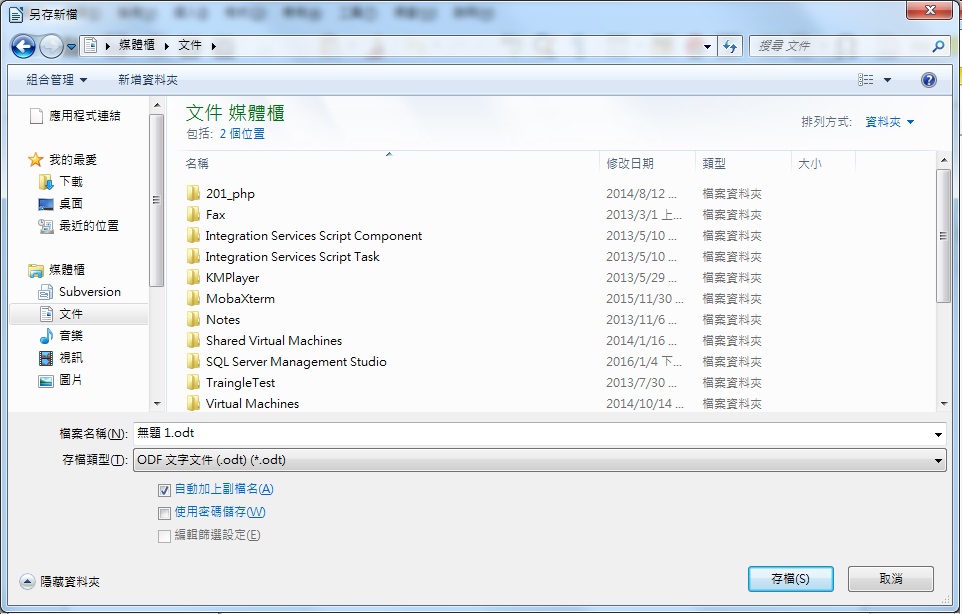Click the disabled 編輯篩選設定 checkbox
The image size is (962, 614).
[164, 536]
